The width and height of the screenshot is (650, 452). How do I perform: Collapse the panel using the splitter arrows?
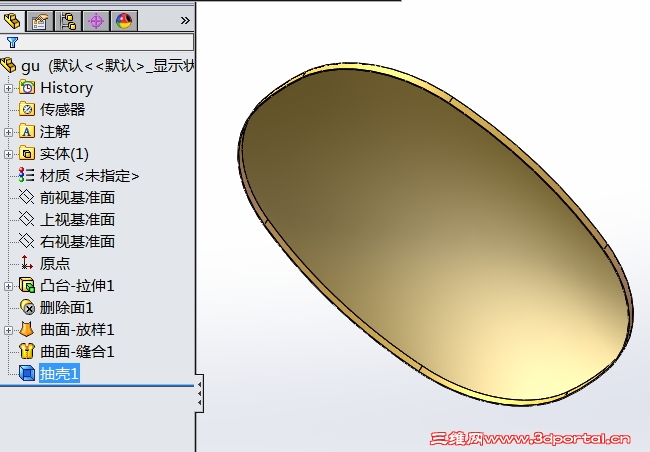[199, 394]
